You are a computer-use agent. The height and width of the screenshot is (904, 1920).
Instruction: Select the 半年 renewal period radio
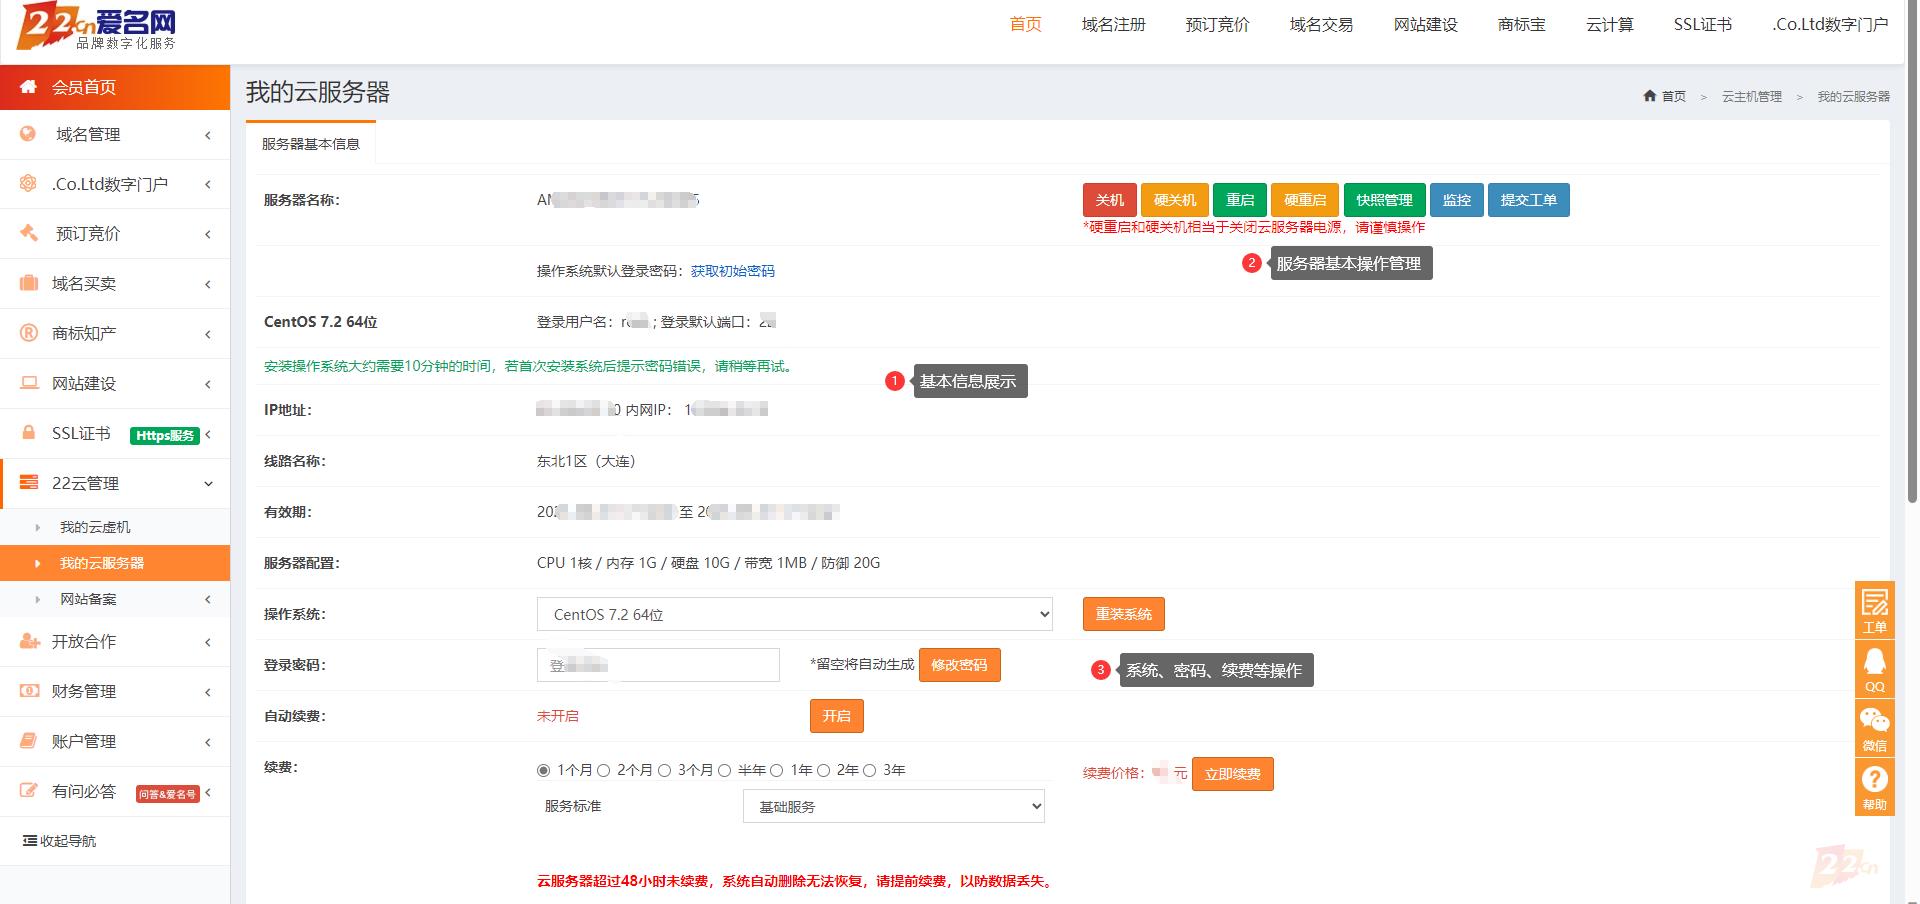pos(724,770)
